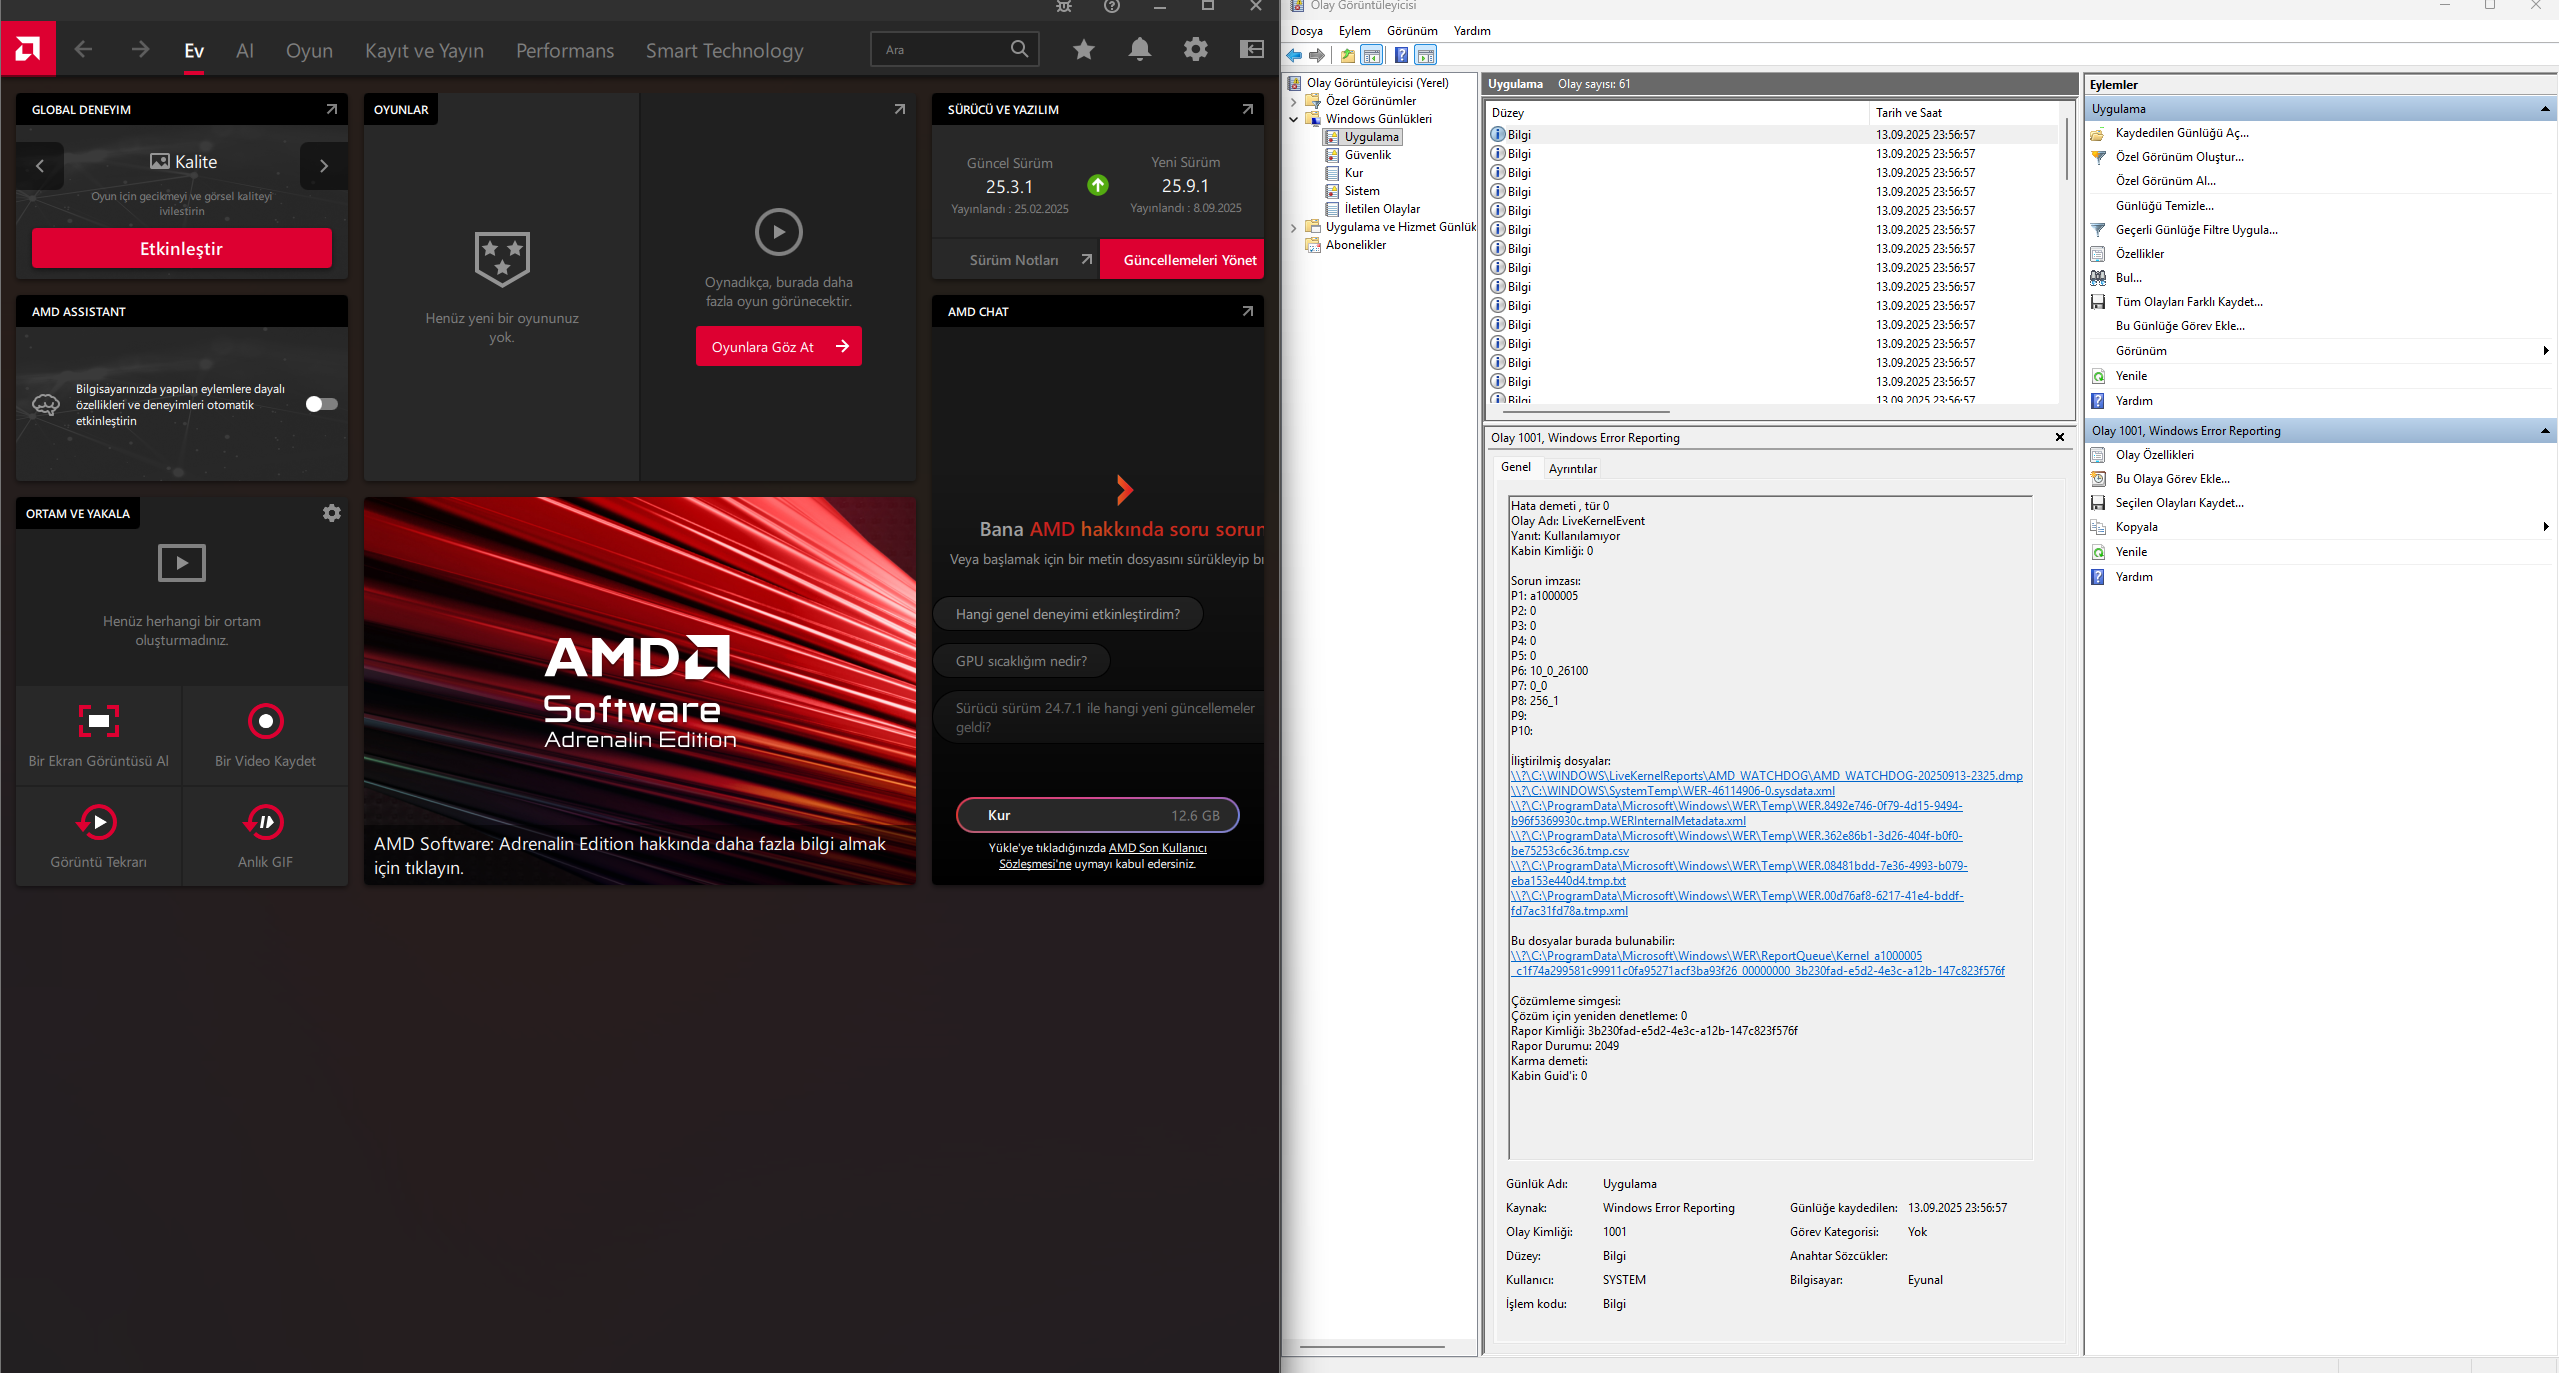Expand the Global Deneyim panel arrow
Image resolution: width=2559 pixels, height=1373 pixels.
tap(332, 109)
